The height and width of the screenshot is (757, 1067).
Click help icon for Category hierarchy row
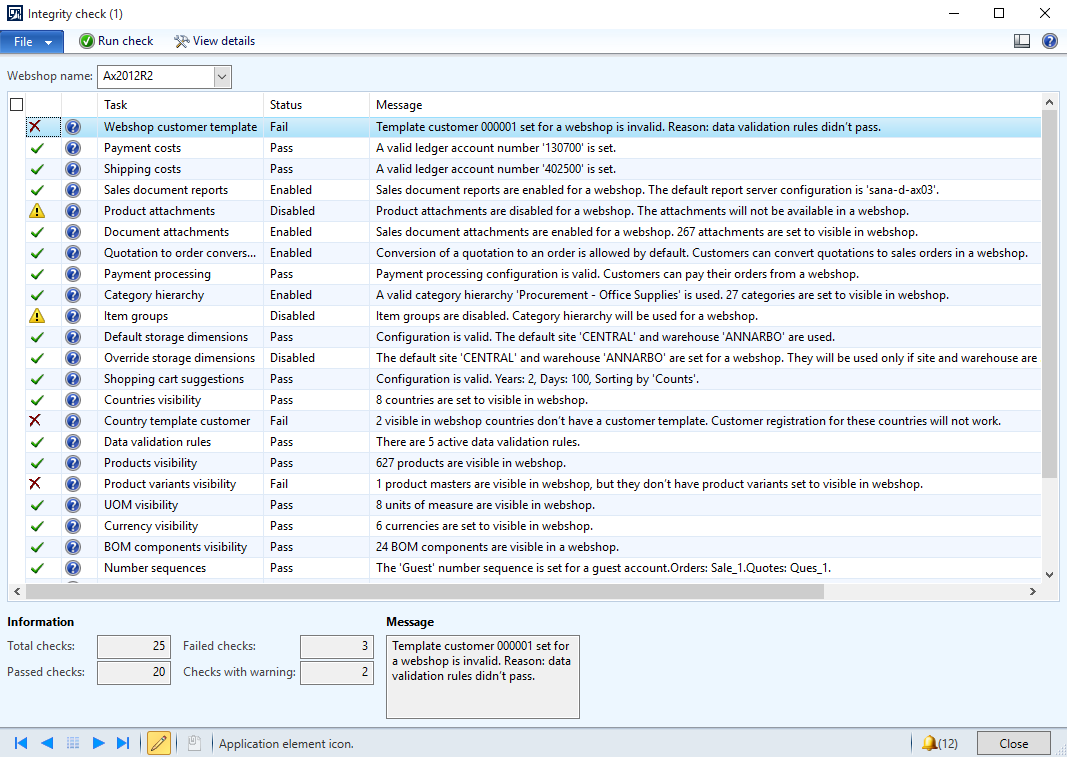(x=73, y=295)
